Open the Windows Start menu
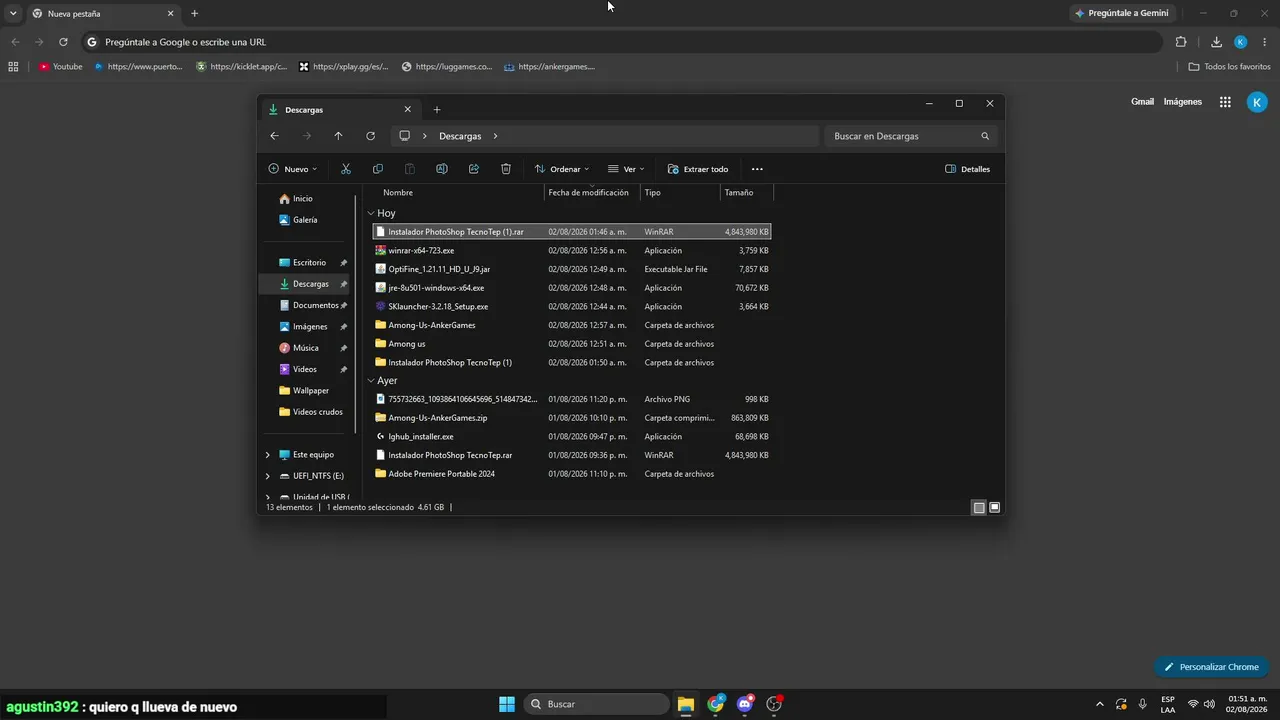Viewport: 1280px width, 720px height. [507, 704]
